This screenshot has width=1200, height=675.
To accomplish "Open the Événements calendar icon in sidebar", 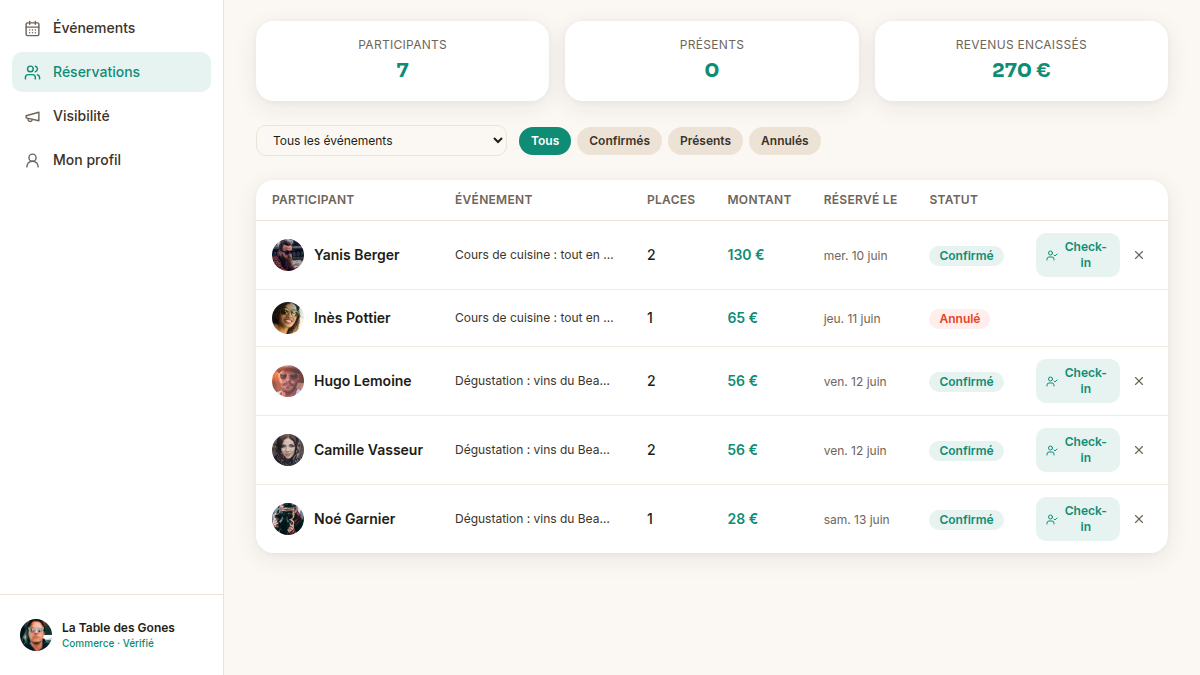I will [x=32, y=28].
